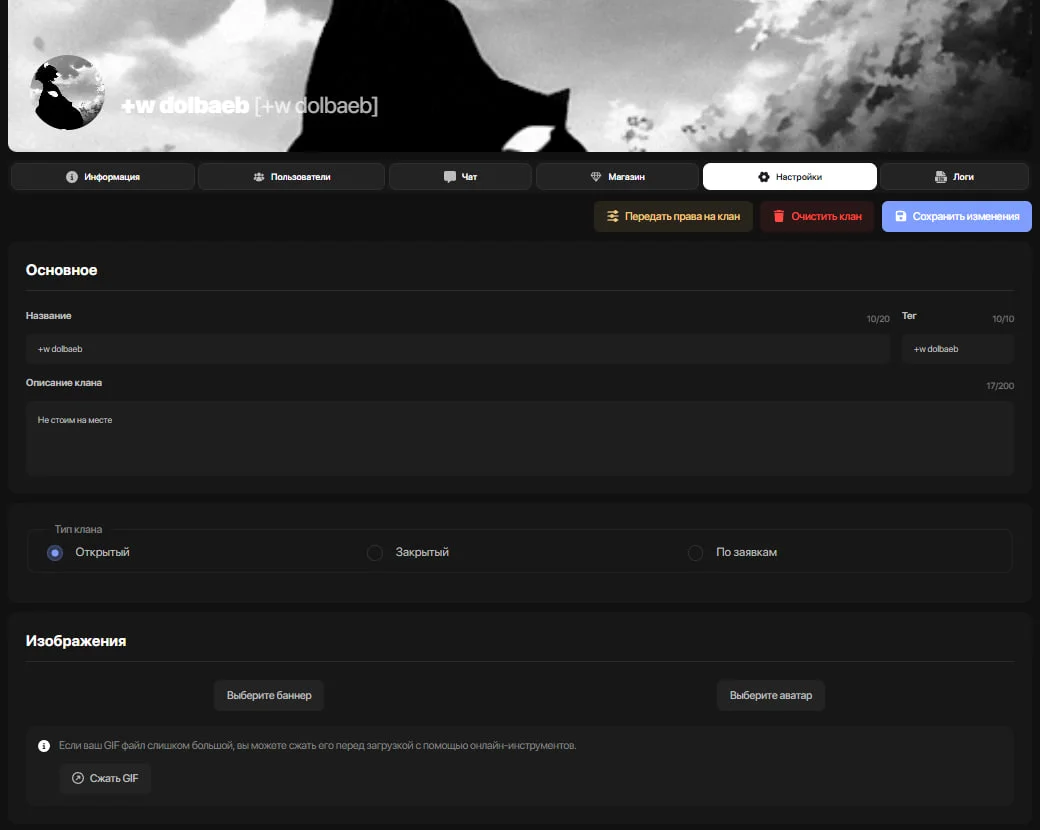Click the round clan avatar image
The width and height of the screenshot is (1040, 830).
pos(67,92)
